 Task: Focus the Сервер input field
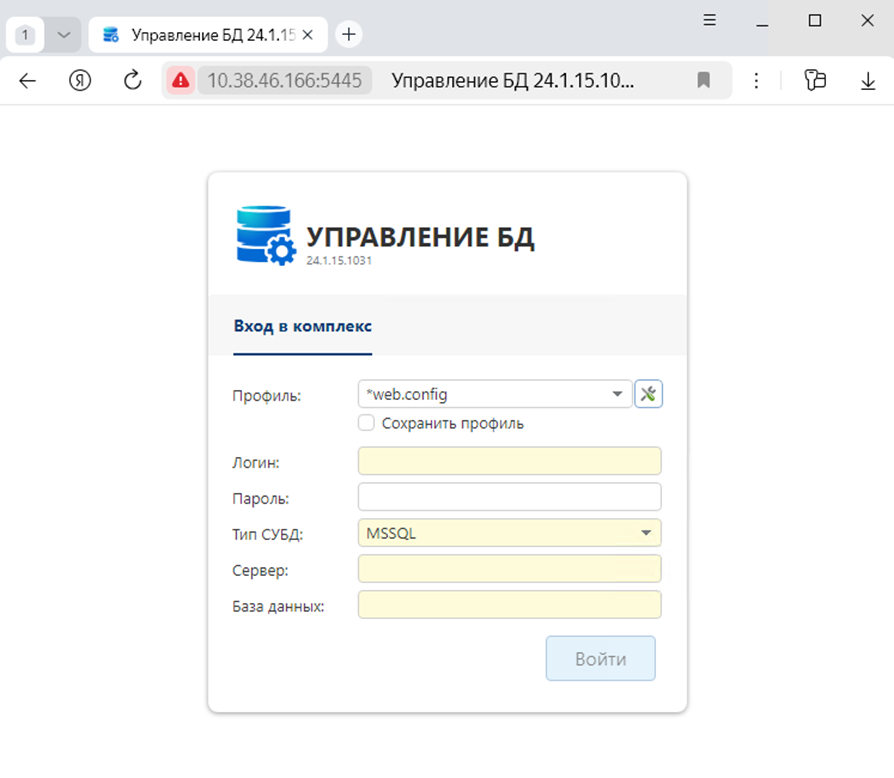[x=509, y=569]
